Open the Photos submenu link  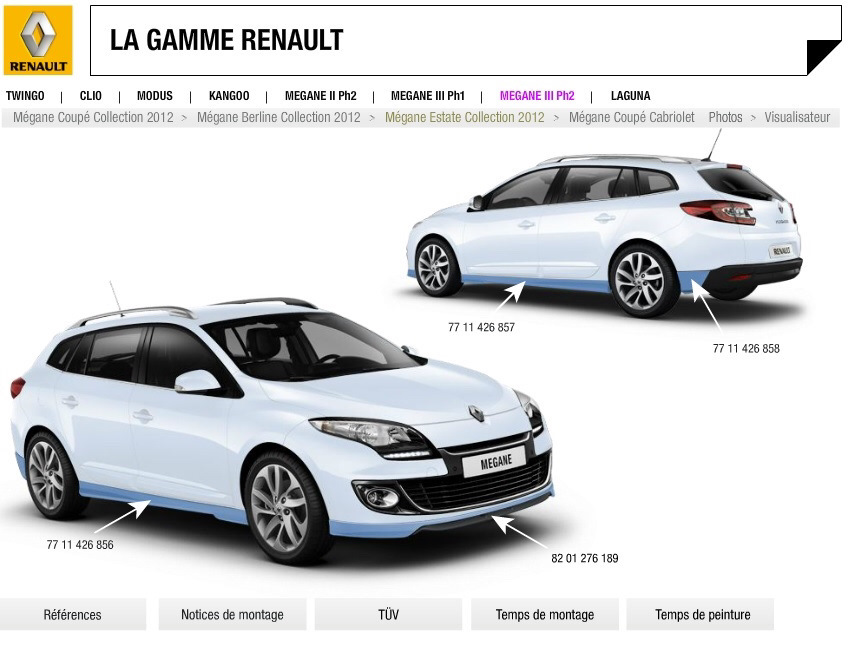pyautogui.click(x=726, y=117)
